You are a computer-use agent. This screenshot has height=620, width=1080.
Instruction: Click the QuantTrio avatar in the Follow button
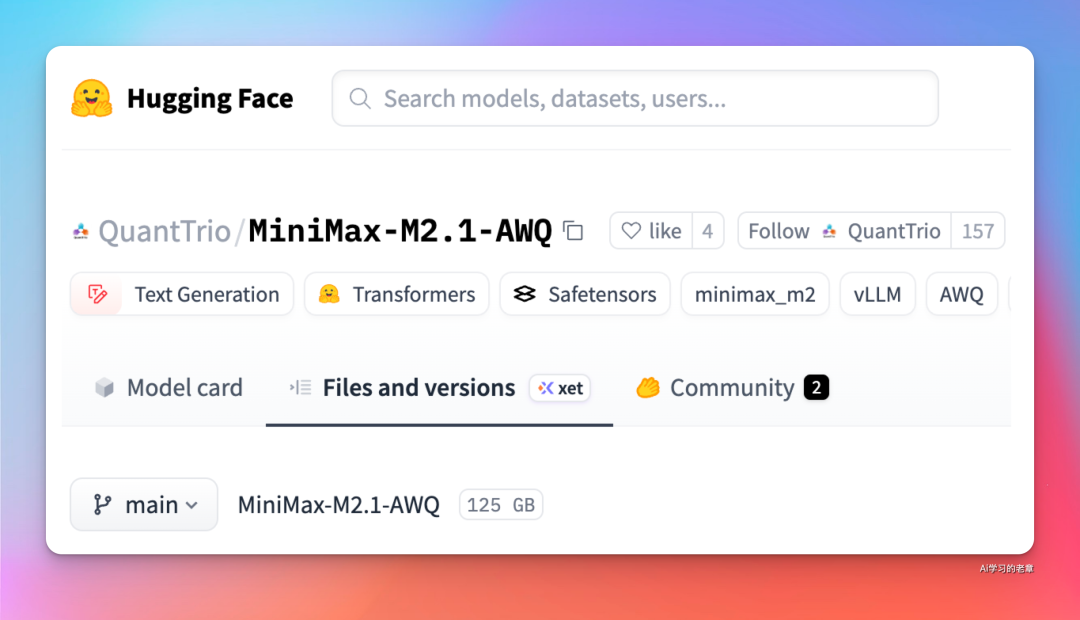tap(829, 230)
